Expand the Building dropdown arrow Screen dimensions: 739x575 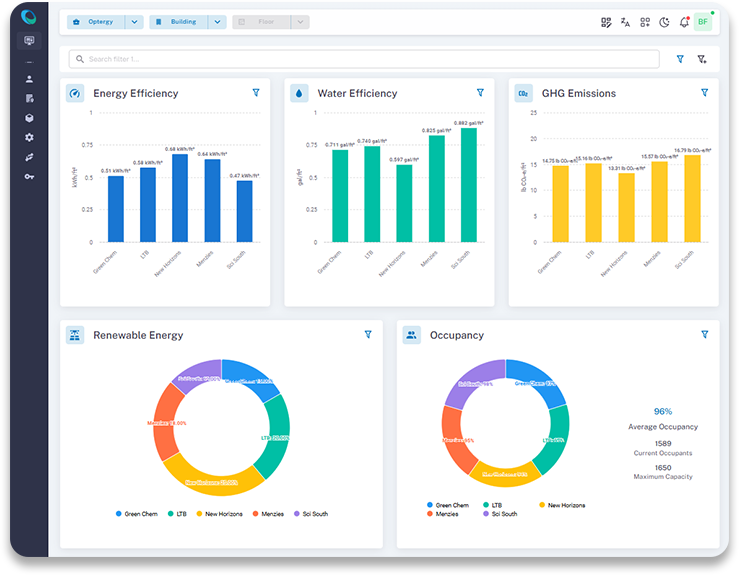(217, 22)
